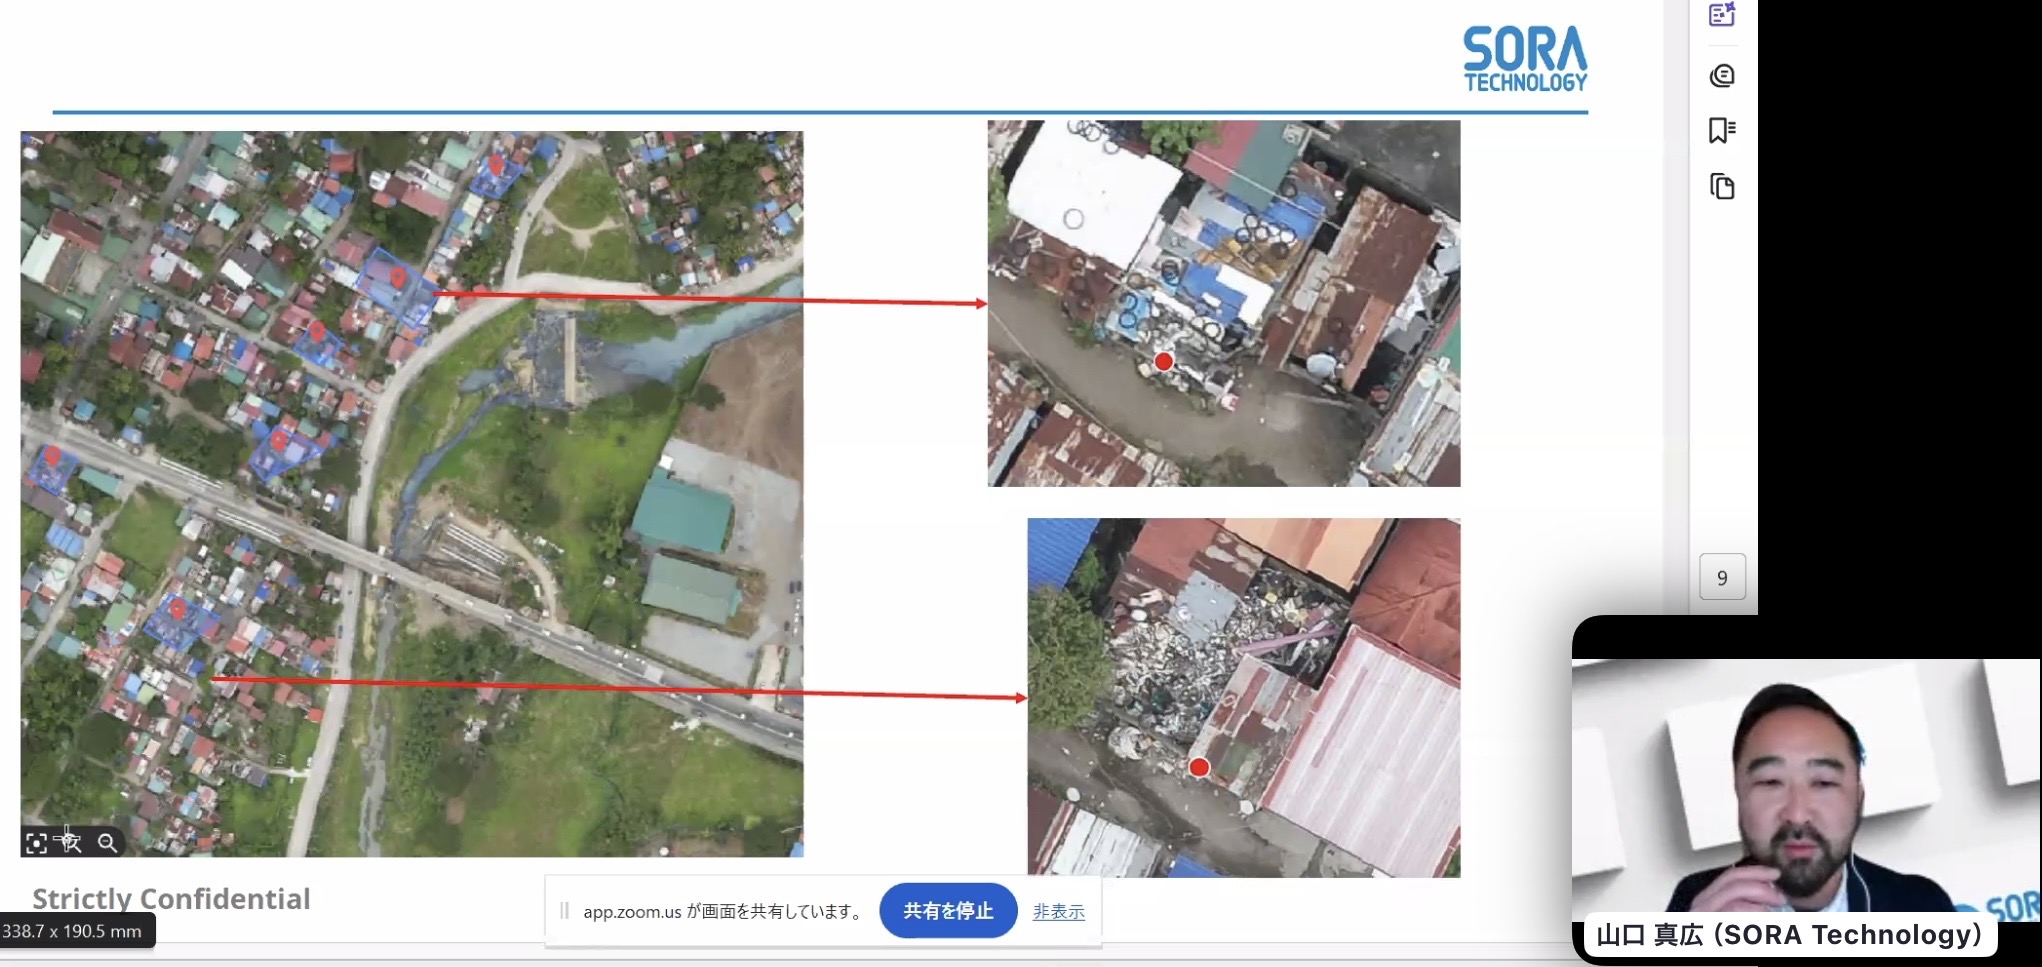Open the bookmarks panel icon
Image resolution: width=2042 pixels, height=967 pixels.
point(1721,130)
